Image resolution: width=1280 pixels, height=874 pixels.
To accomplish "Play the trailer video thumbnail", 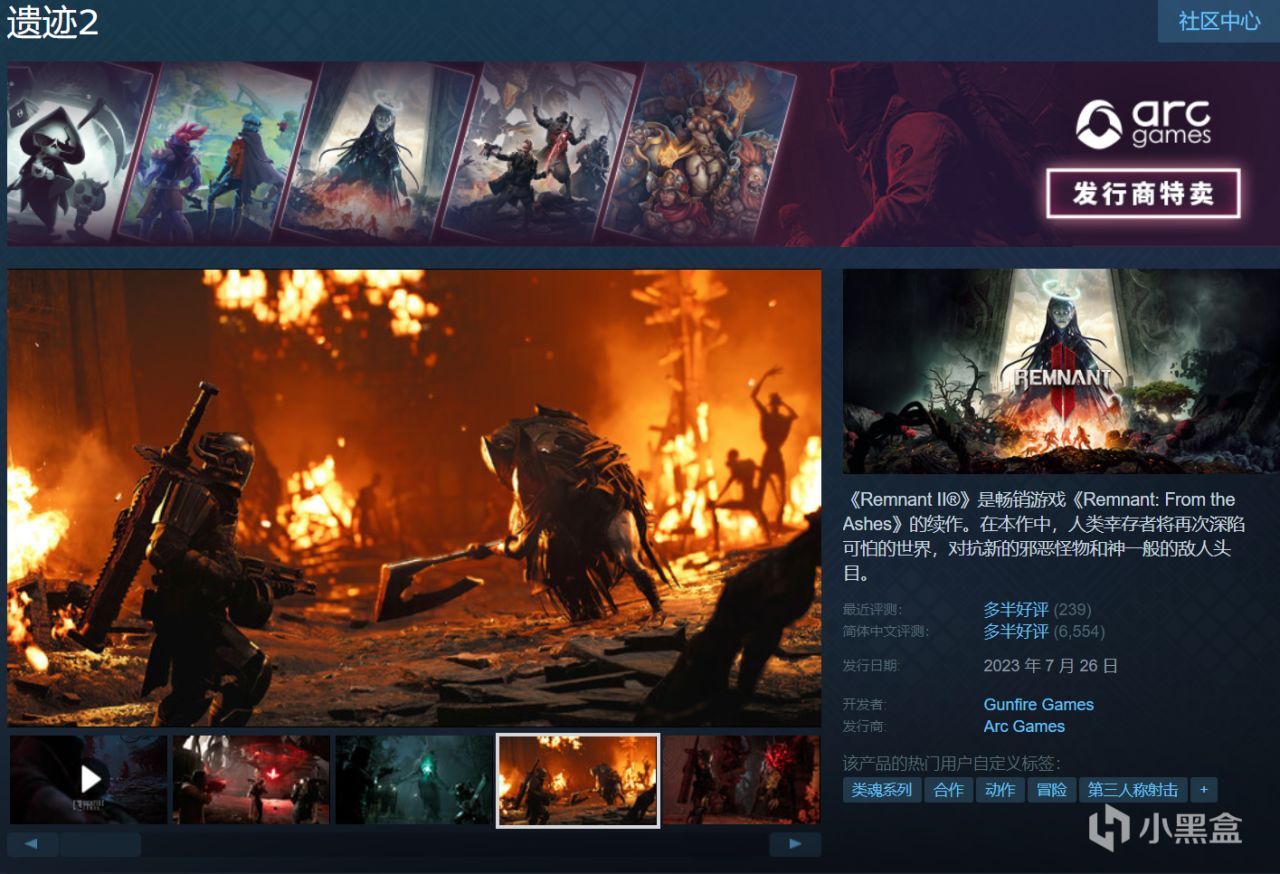I will pyautogui.click(x=89, y=780).
